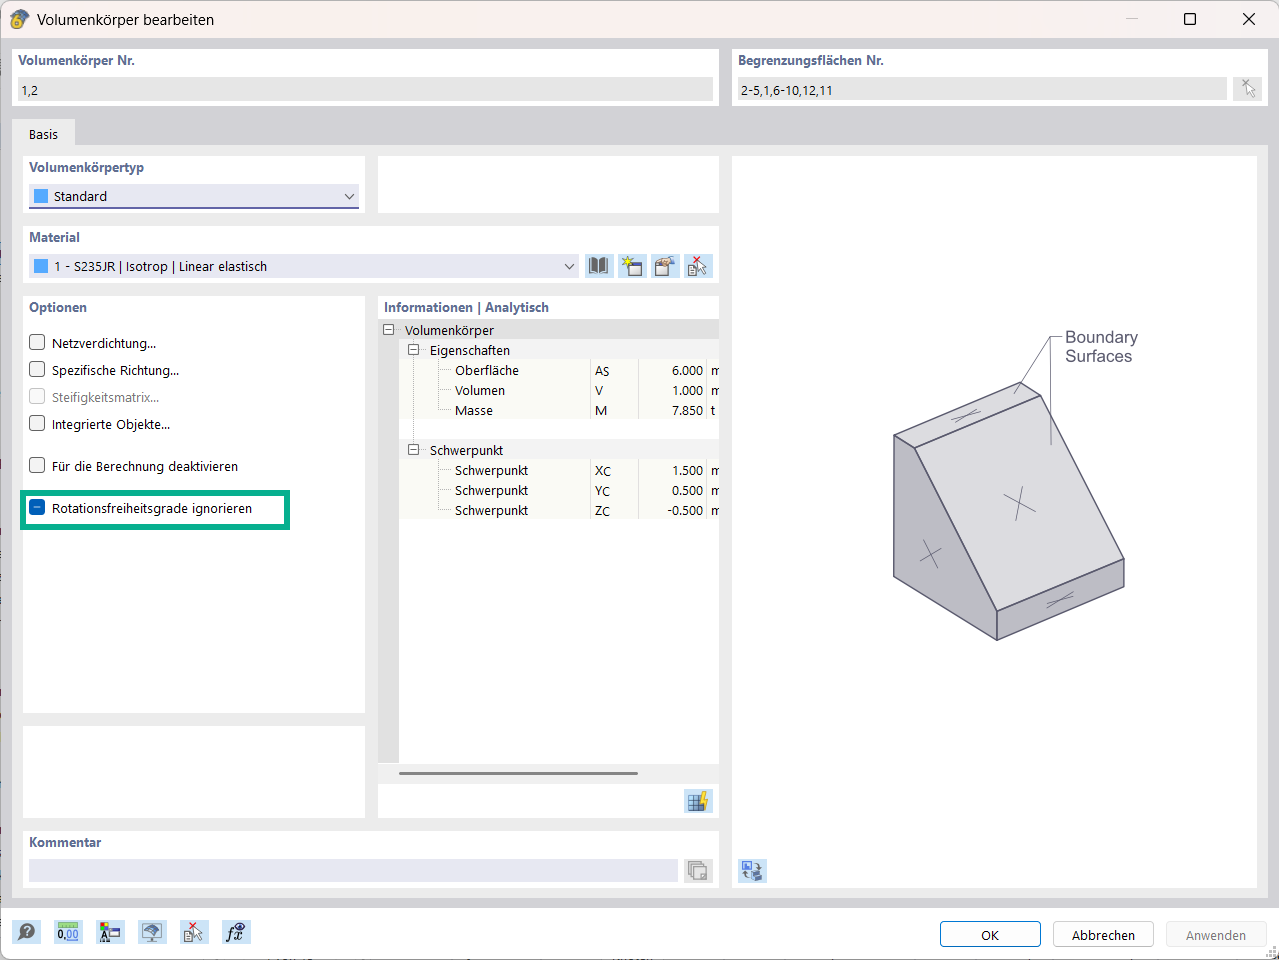The image size is (1279, 960).
Task: Collapse the Volumenkörper tree node
Action: coord(389,330)
